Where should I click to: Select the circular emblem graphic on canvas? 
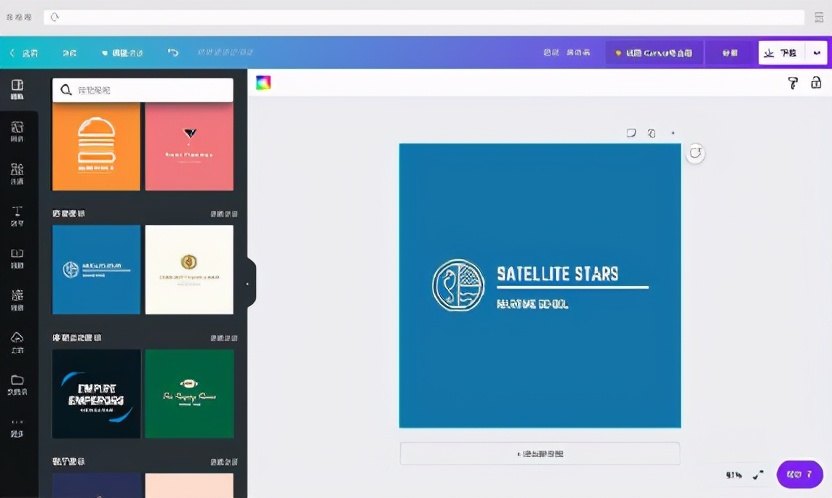458,285
